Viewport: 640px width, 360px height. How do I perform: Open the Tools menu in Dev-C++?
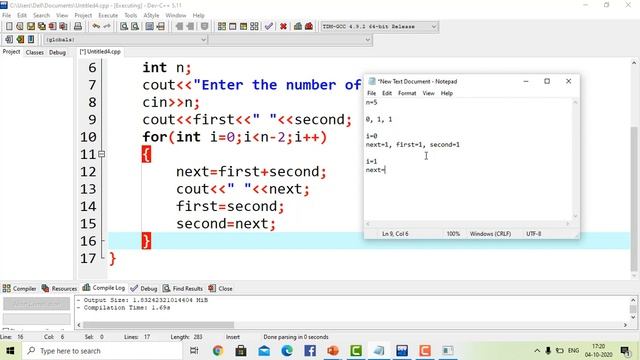(131, 15)
